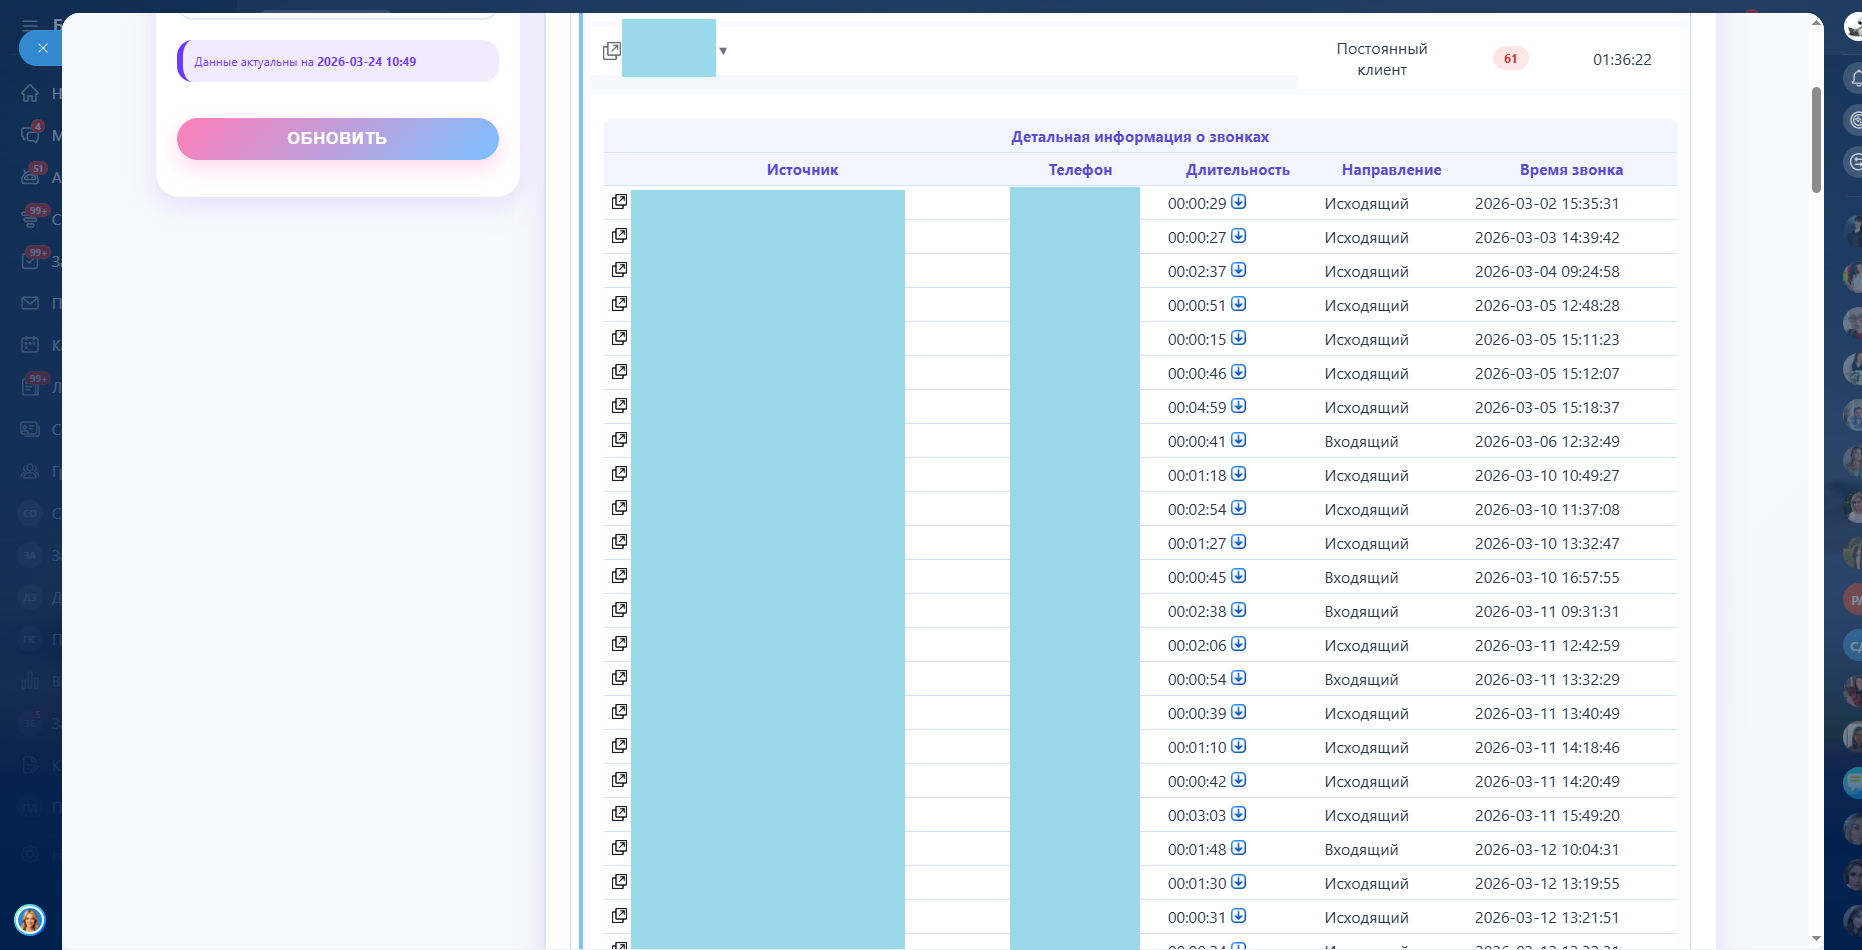Click the Детальная информация о звонках heading
This screenshot has width=1862, height=950.
(1140, 137)
